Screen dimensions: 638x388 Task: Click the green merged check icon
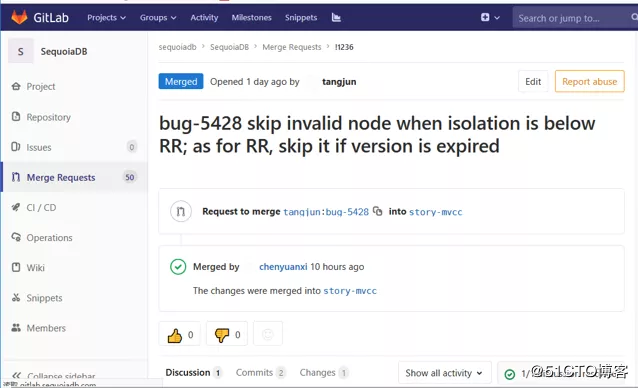[x=178, y=267]
